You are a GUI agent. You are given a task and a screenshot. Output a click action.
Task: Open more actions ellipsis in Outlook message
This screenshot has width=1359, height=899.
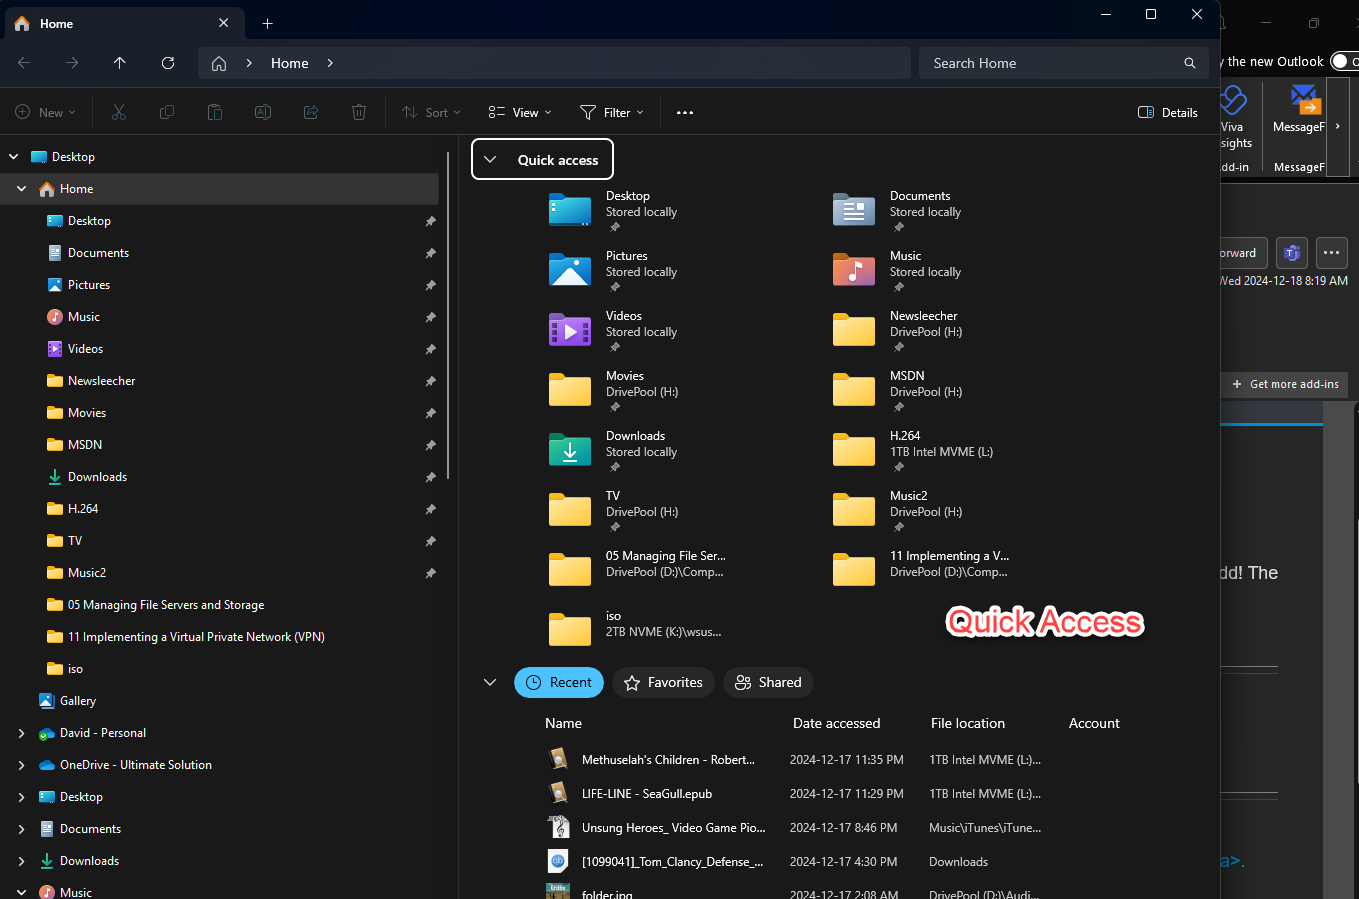point(1332,253)
